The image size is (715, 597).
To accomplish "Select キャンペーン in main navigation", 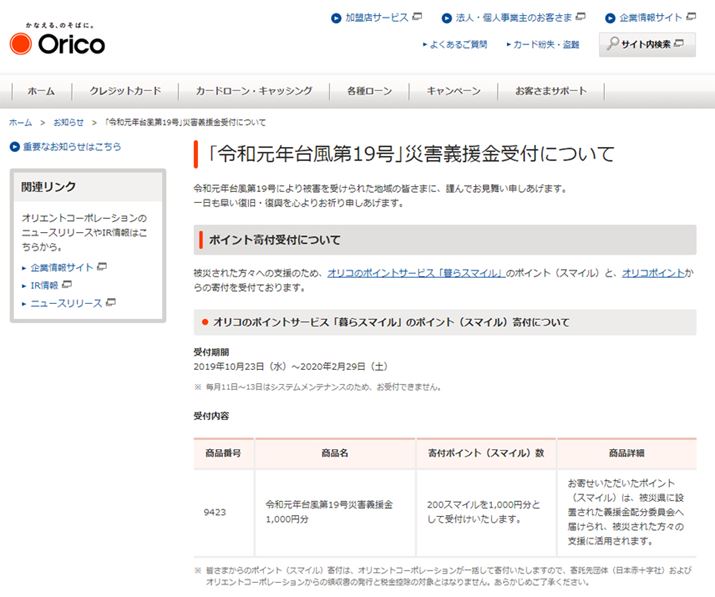I will (x=453, y=91).
